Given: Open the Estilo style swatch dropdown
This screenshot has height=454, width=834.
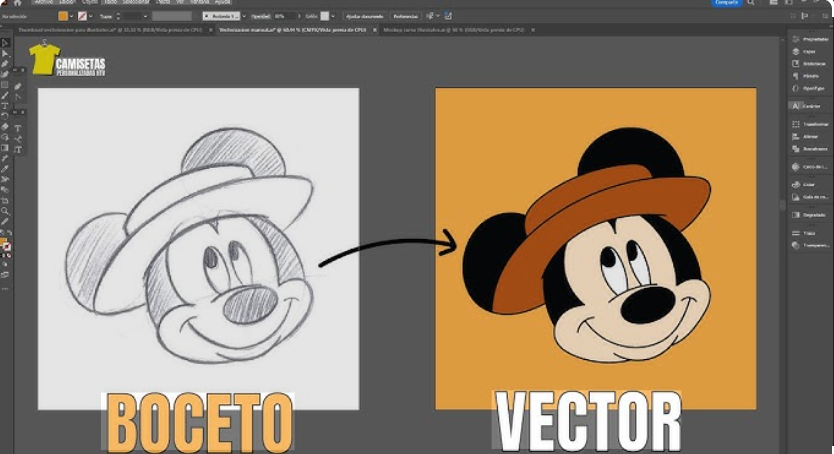Looking at the screenshot, I should click(333, 16).
